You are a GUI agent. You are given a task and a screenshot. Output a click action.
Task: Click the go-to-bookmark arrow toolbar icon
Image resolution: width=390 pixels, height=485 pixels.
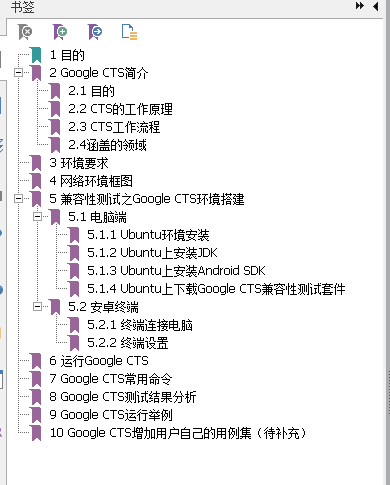click(95, 32)
